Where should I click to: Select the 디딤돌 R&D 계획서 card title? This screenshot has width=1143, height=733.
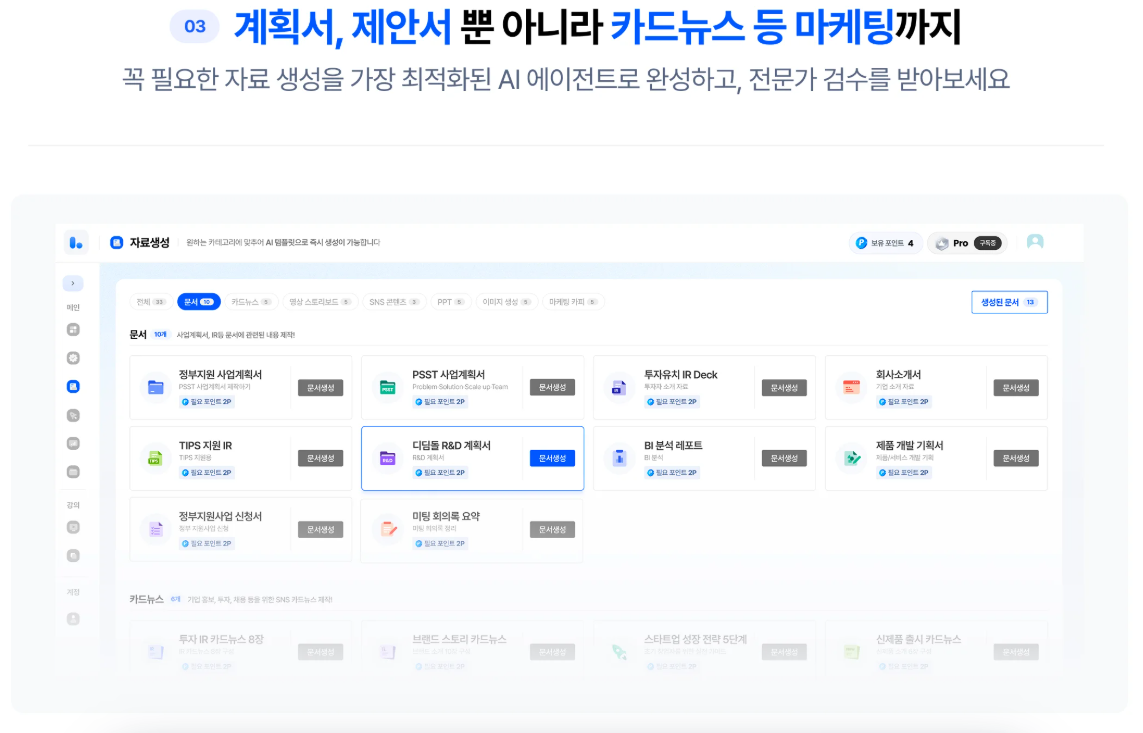(x=451, y=445)
